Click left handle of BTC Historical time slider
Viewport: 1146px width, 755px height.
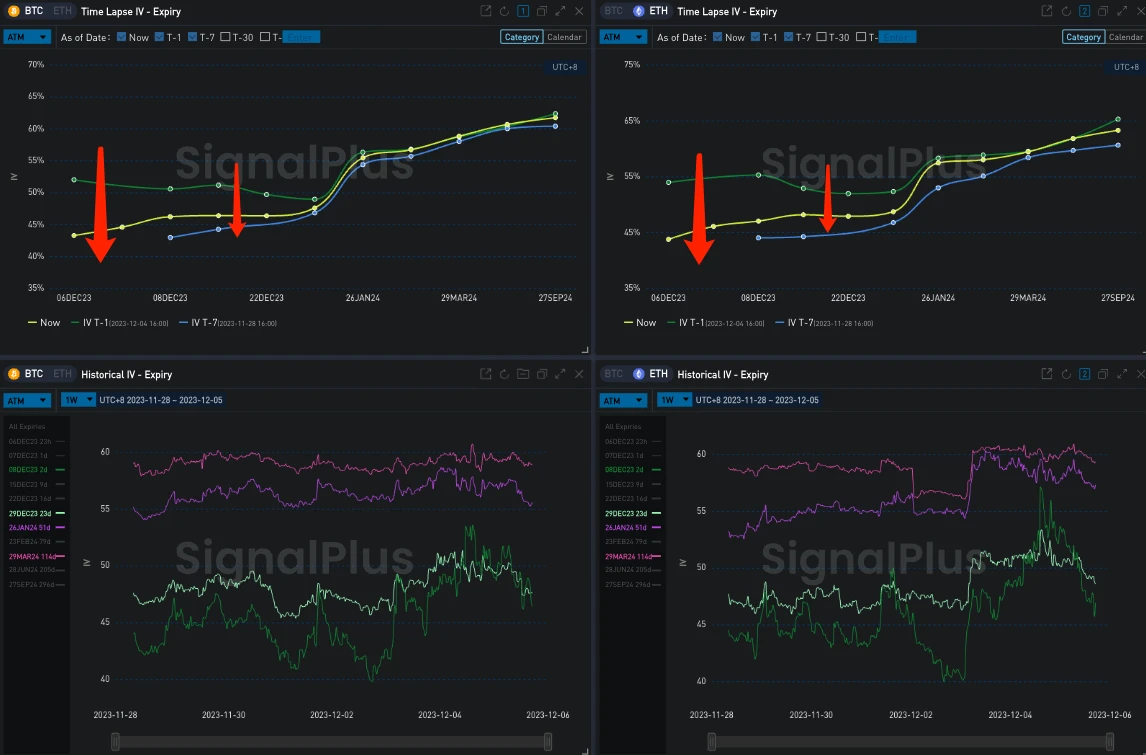(115, 741)
